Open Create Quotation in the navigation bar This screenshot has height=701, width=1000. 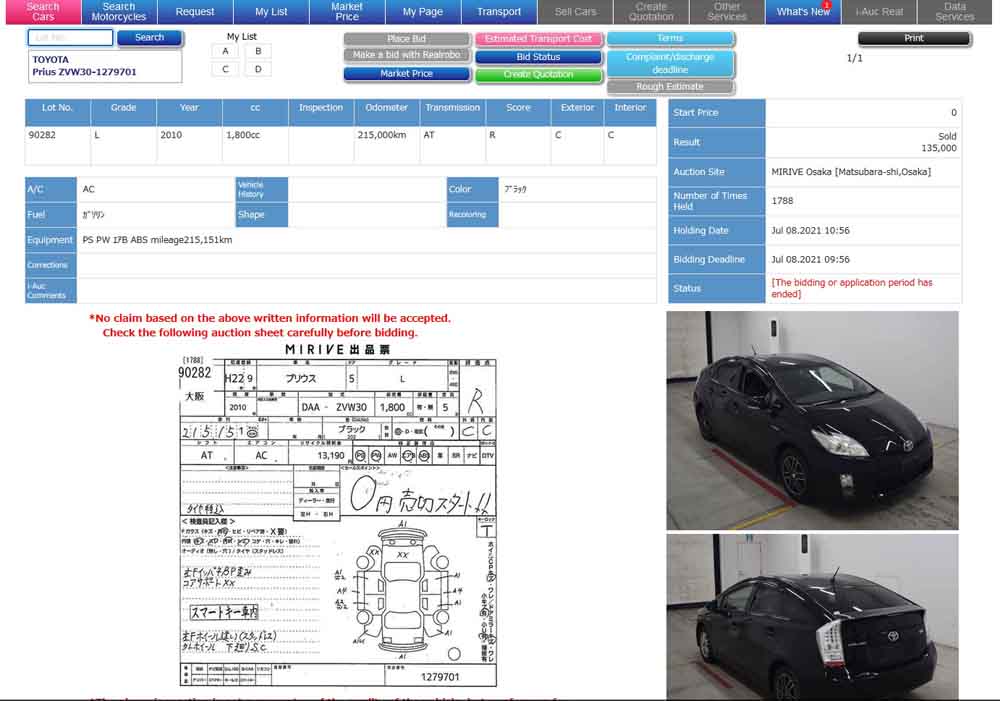tap(651, 11)
